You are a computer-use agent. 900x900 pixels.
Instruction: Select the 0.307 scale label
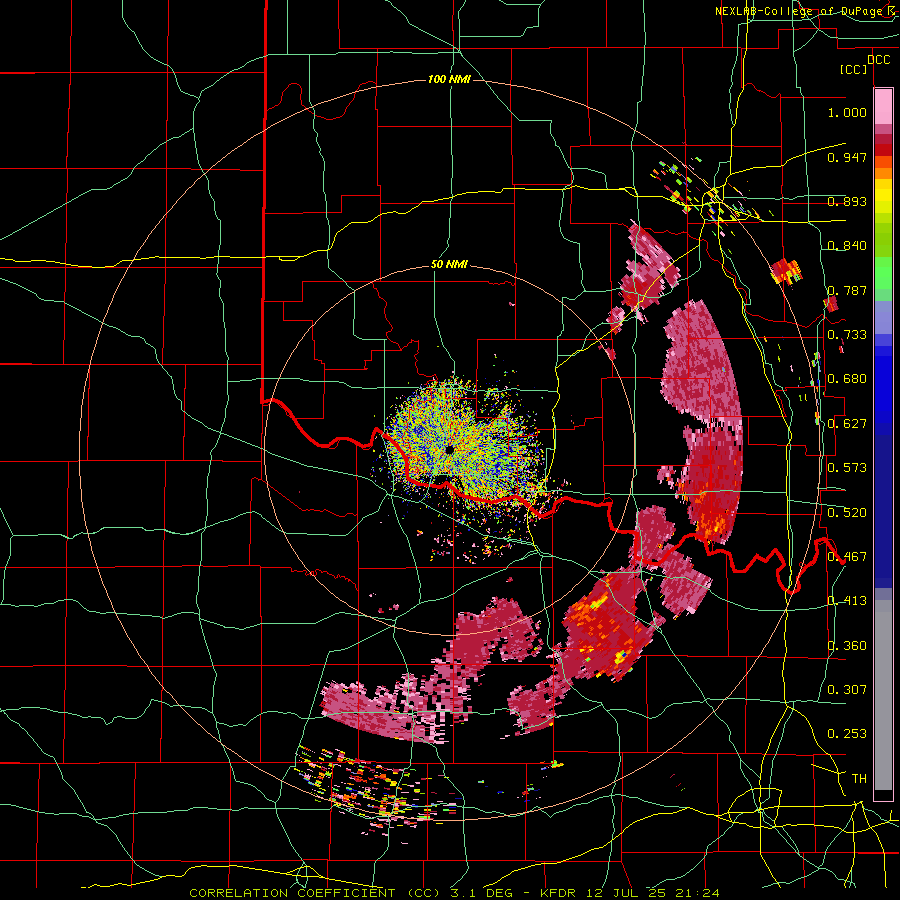[x=847, y=690]
